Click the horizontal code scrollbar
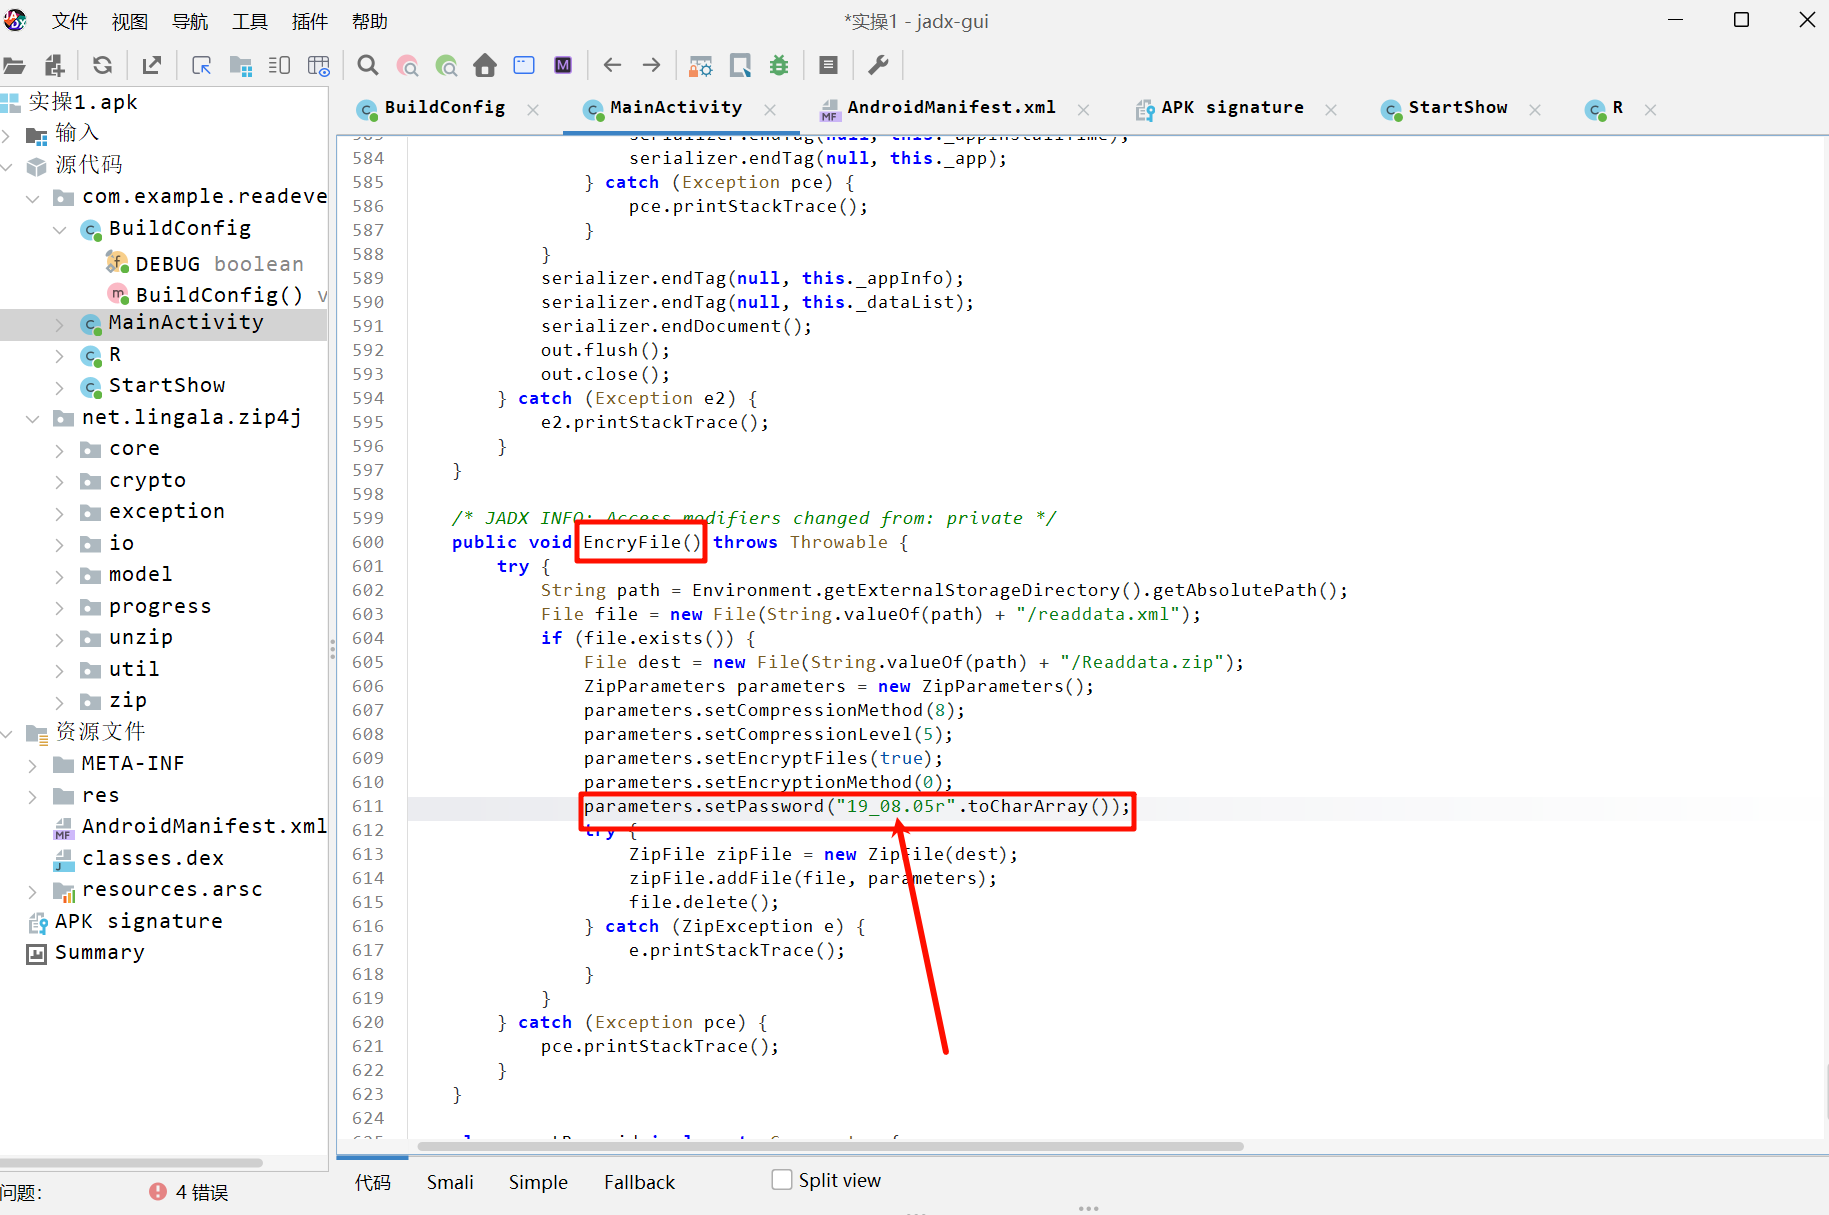The height and width of the screenshot is (1215, 1829). click(x=830, y=1146)
